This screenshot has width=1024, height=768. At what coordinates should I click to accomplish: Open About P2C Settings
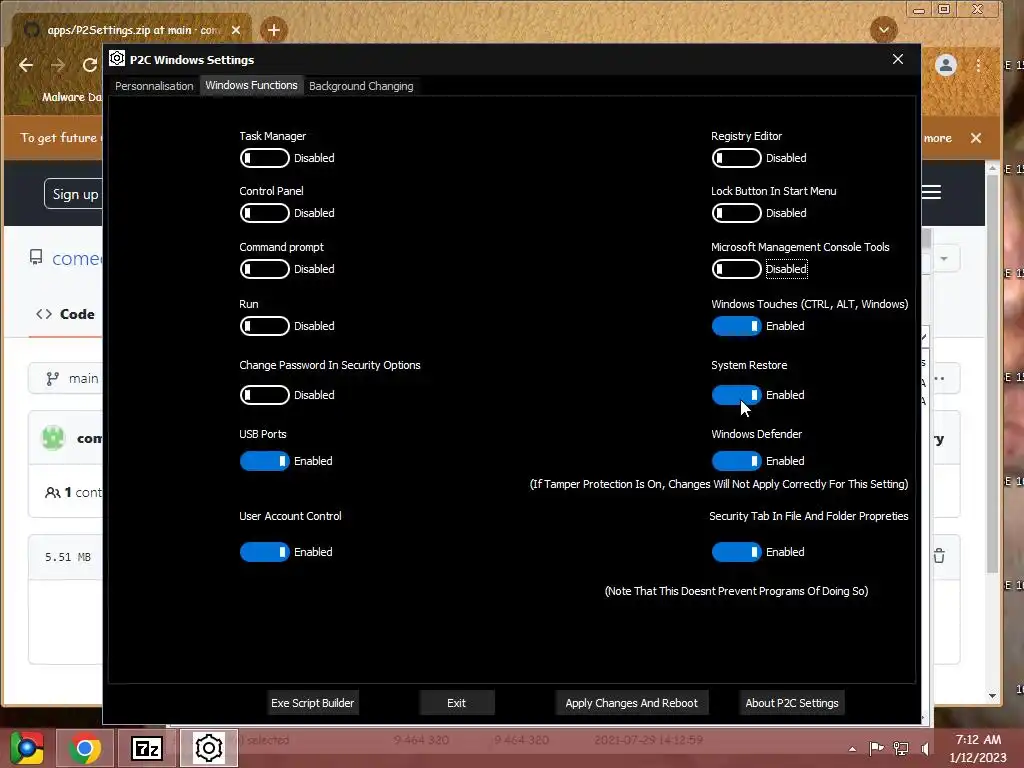tap(792, 703)
